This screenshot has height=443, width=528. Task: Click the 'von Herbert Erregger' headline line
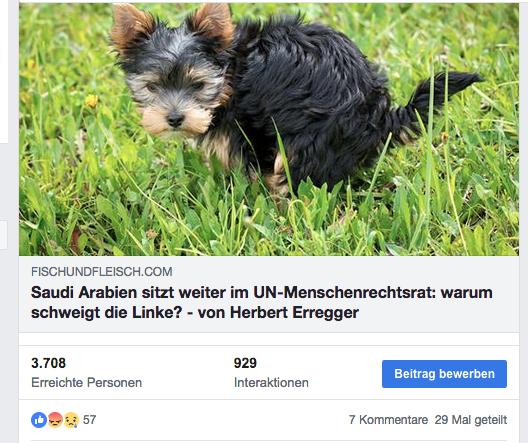278,313
